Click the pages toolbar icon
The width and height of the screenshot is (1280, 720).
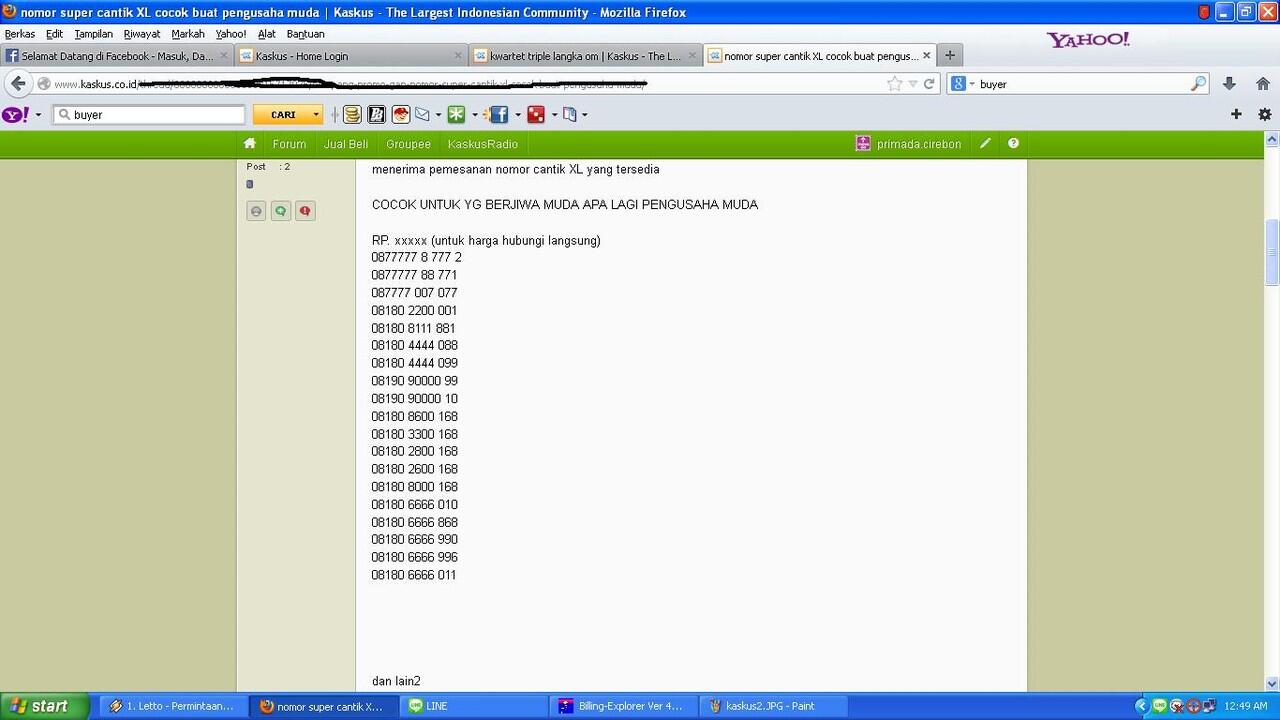click(x=570, y=115)
